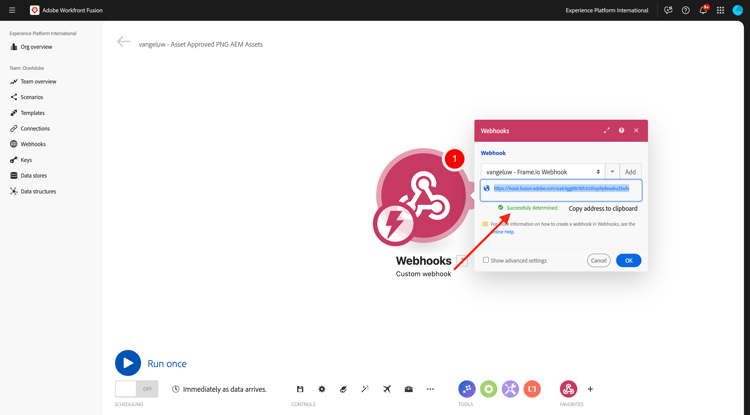The width and height of the screenshot is (750, 415).
Task: Close the Webhooks dialog
Action: 636,130
